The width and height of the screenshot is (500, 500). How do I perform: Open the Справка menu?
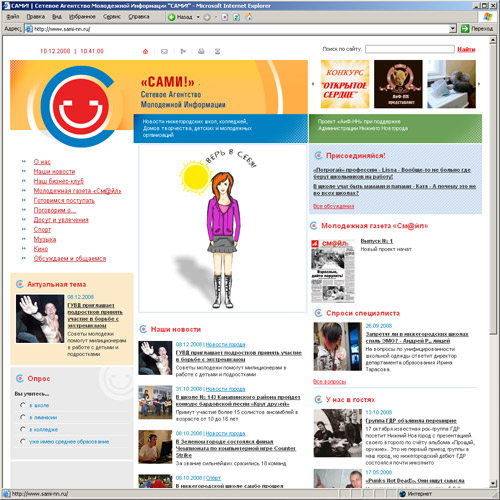pyautogui.click(x=139, y=17)
